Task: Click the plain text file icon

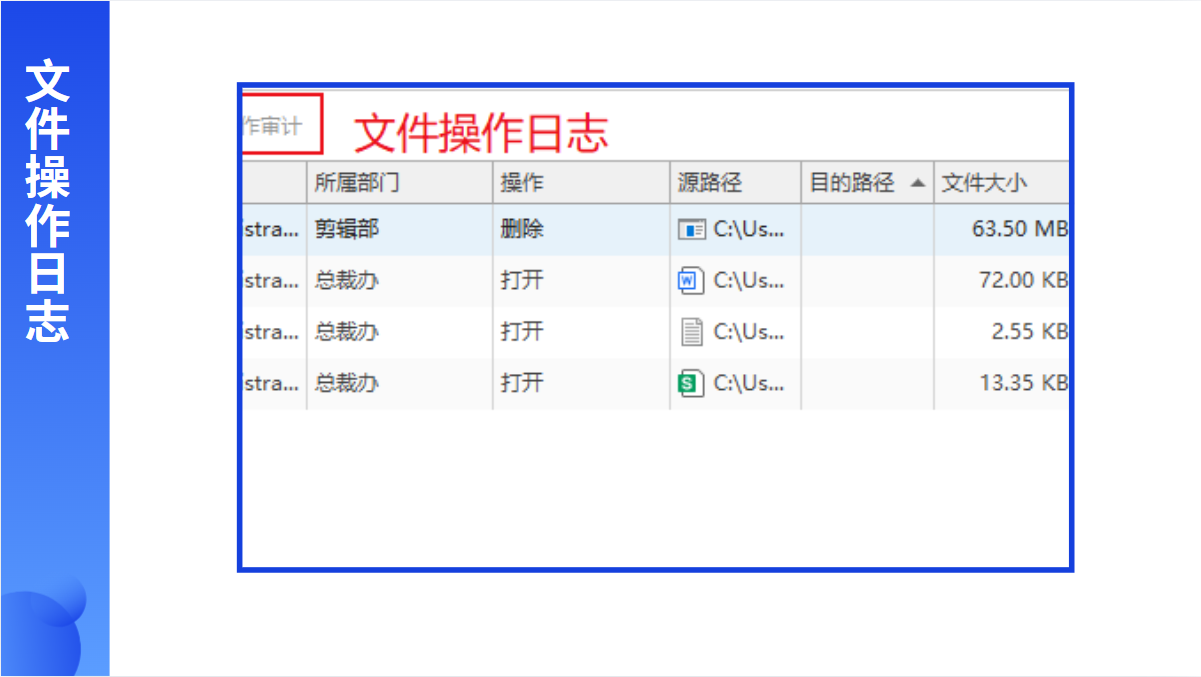Action: pos(691,332)
